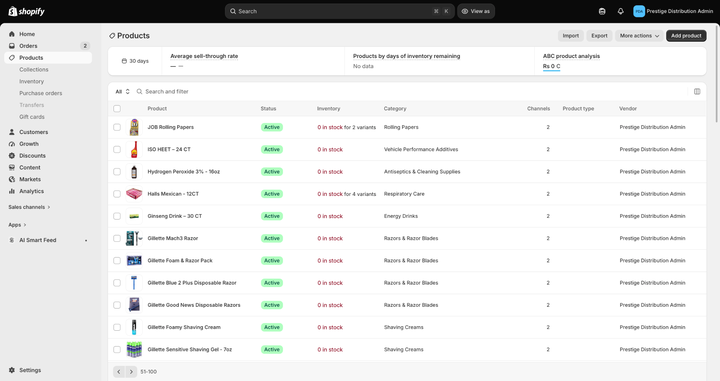Check the Gillette Mach3 Razor row

click(x=117, y=238)
